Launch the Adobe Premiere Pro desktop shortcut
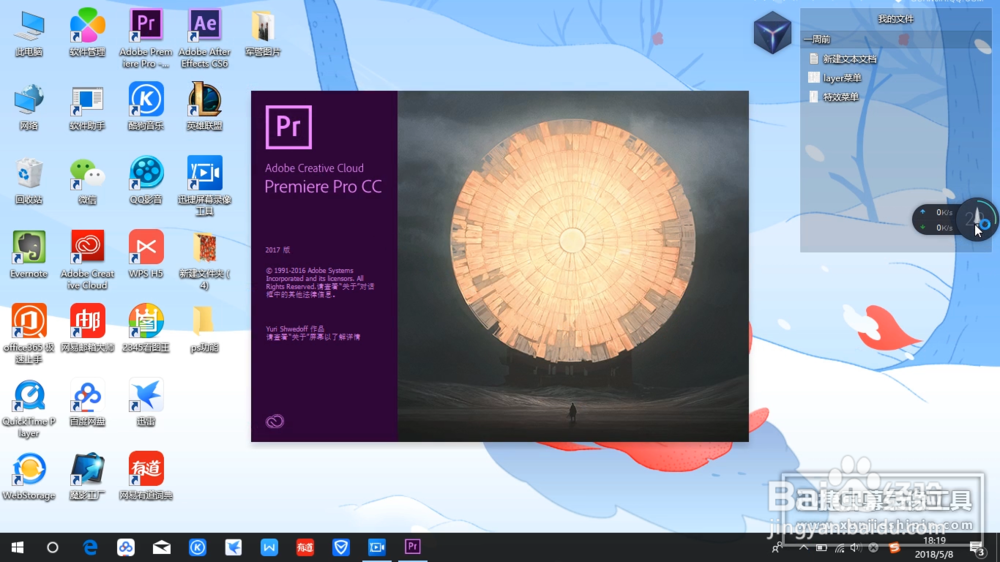Screen dimensions: 1000x562 pyautogui.click(x=145, y=38)
